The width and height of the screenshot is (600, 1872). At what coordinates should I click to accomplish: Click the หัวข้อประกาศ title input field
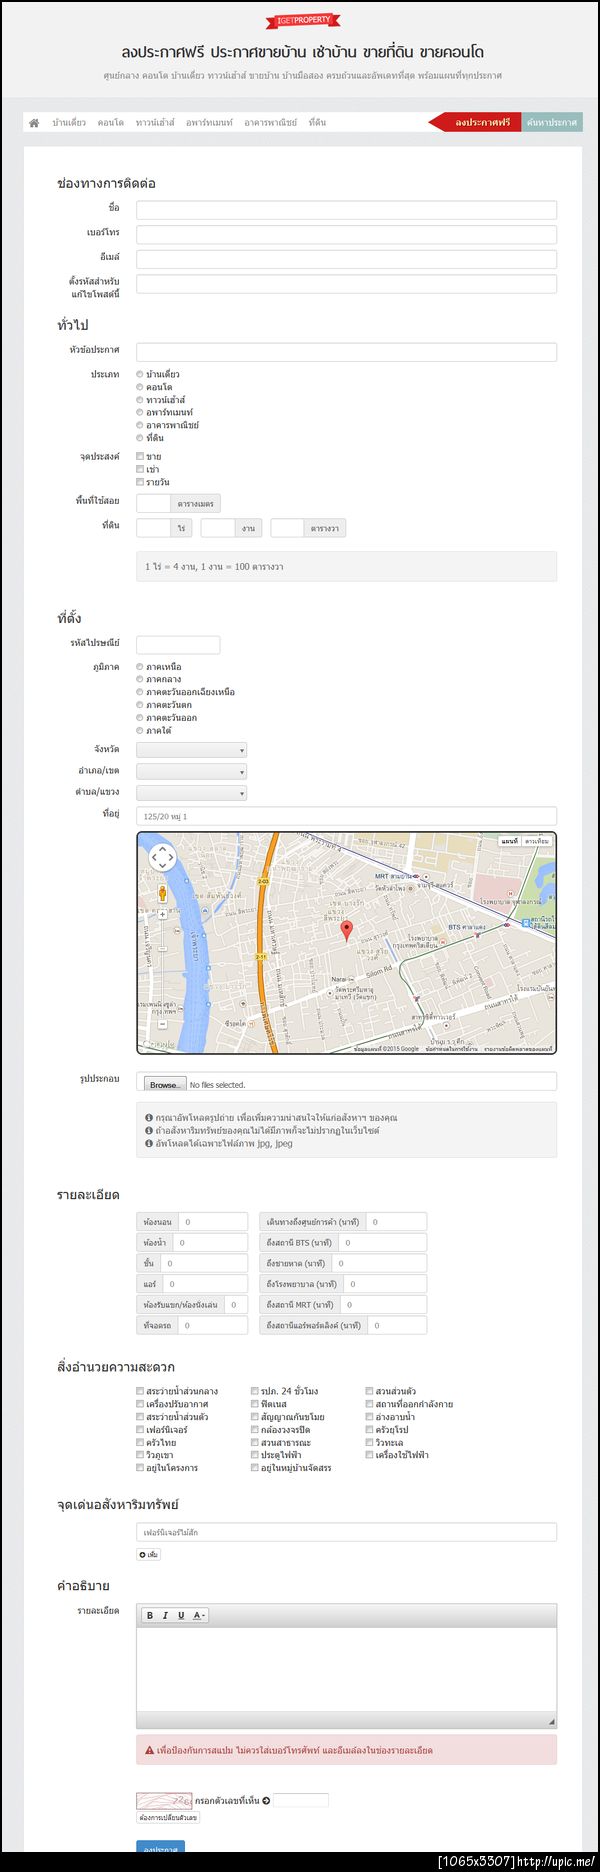tap(346, 352)
